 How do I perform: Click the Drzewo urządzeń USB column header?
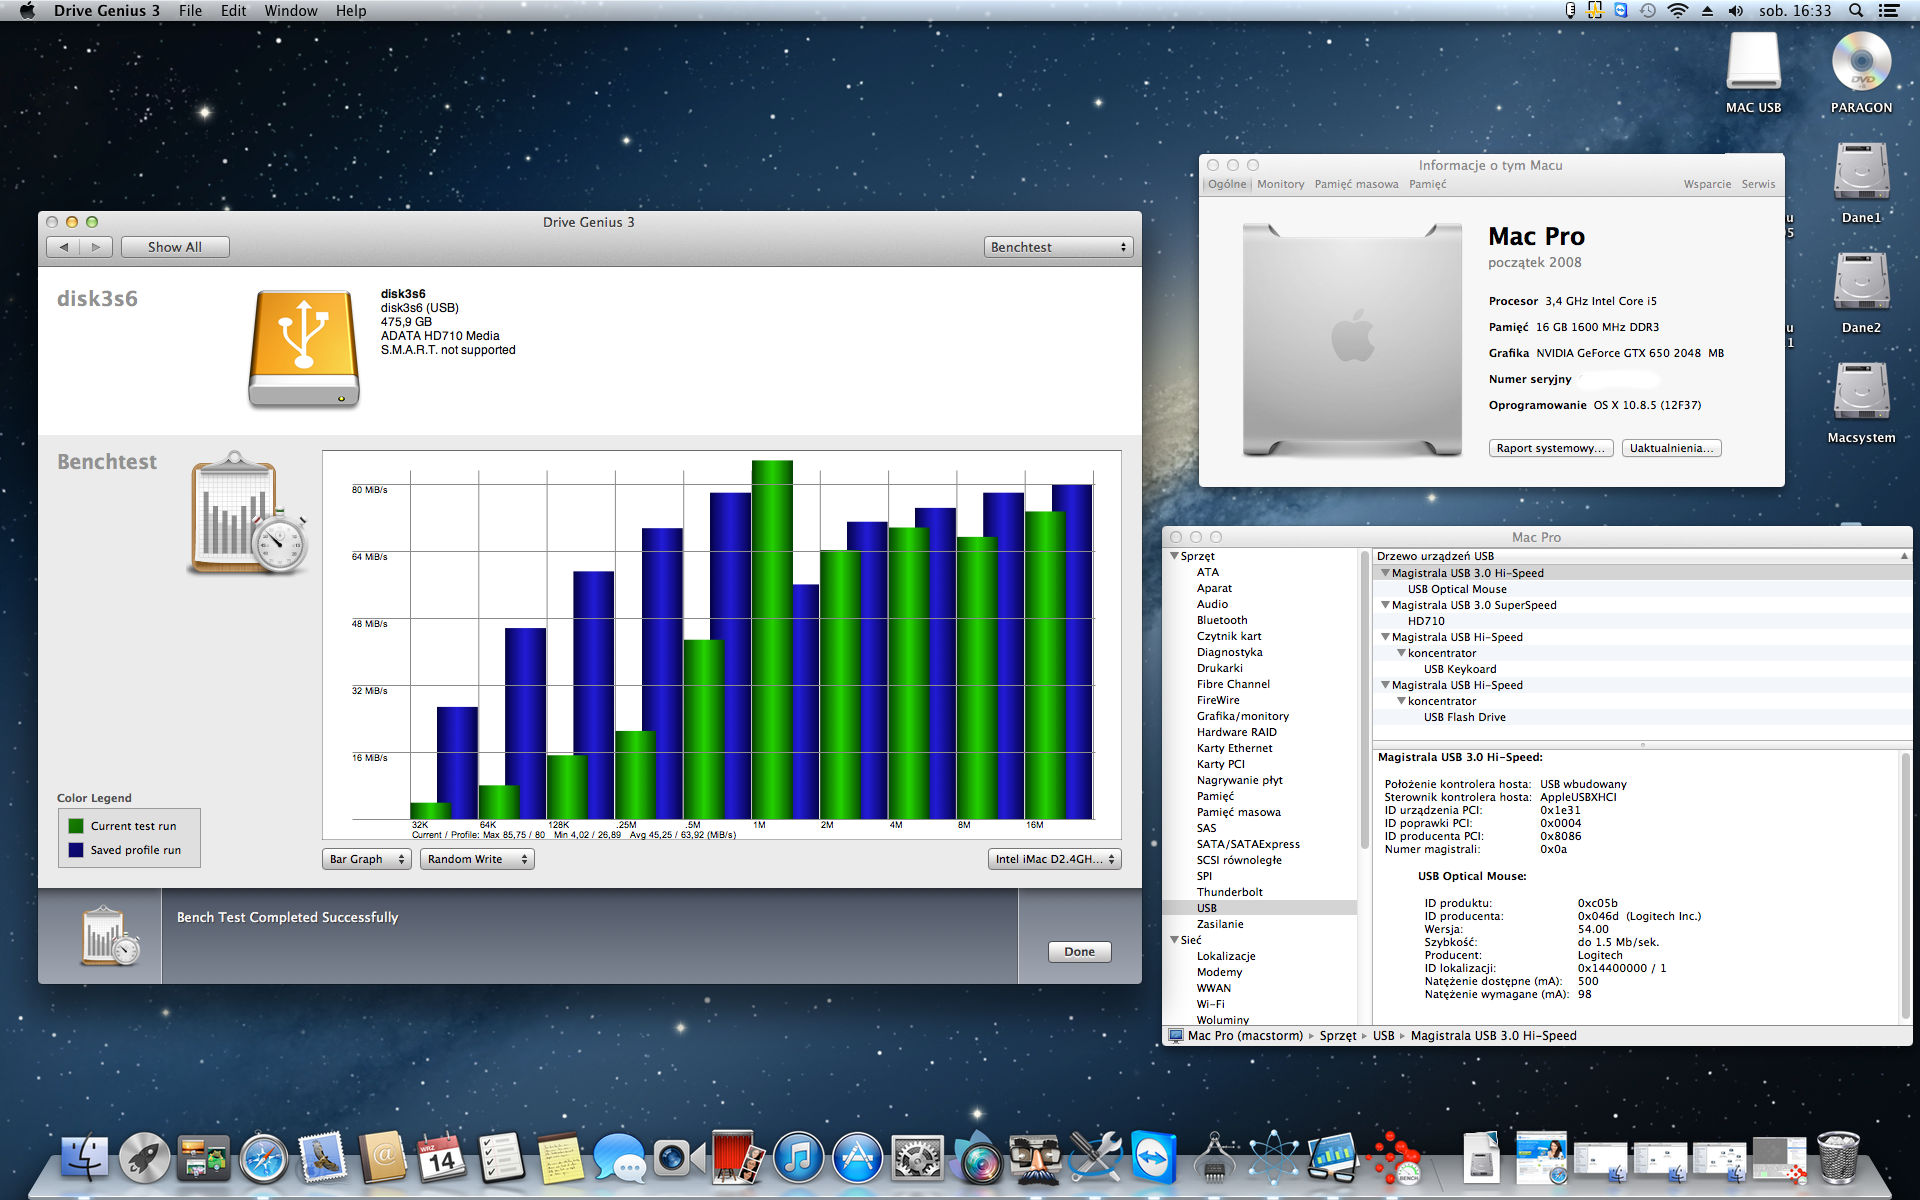click(1640, 556)
